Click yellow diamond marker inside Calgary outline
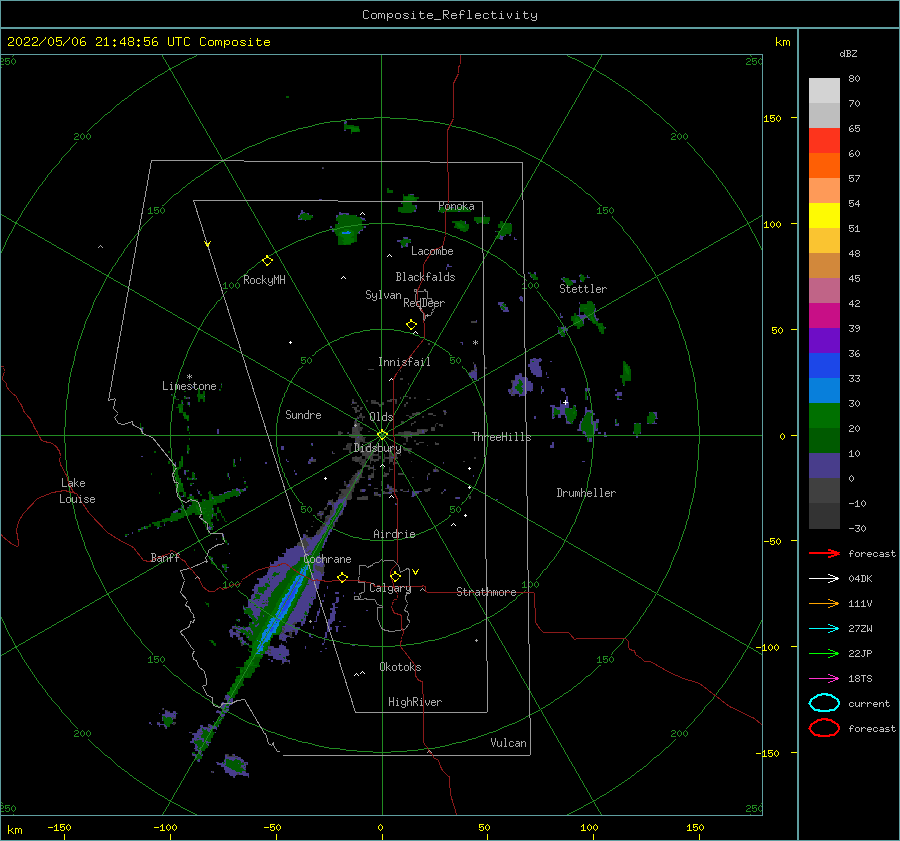Screen dimensions: 900x841 coord(395,576)
